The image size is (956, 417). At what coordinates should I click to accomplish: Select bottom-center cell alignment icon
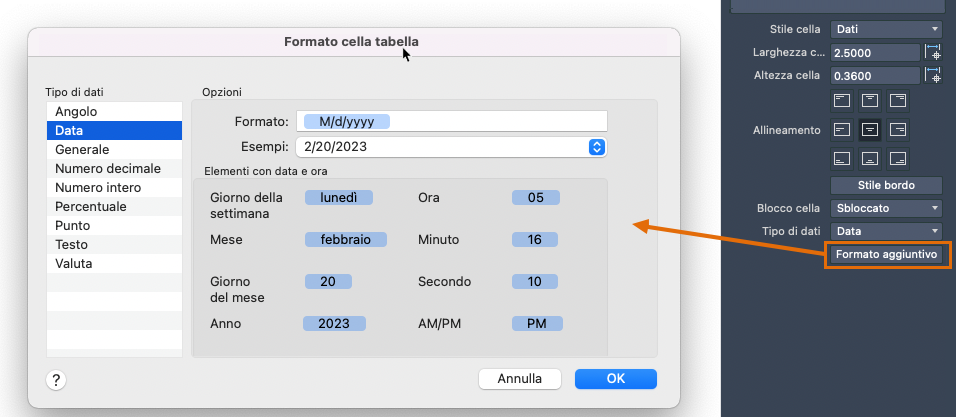[x=870, y=158]
